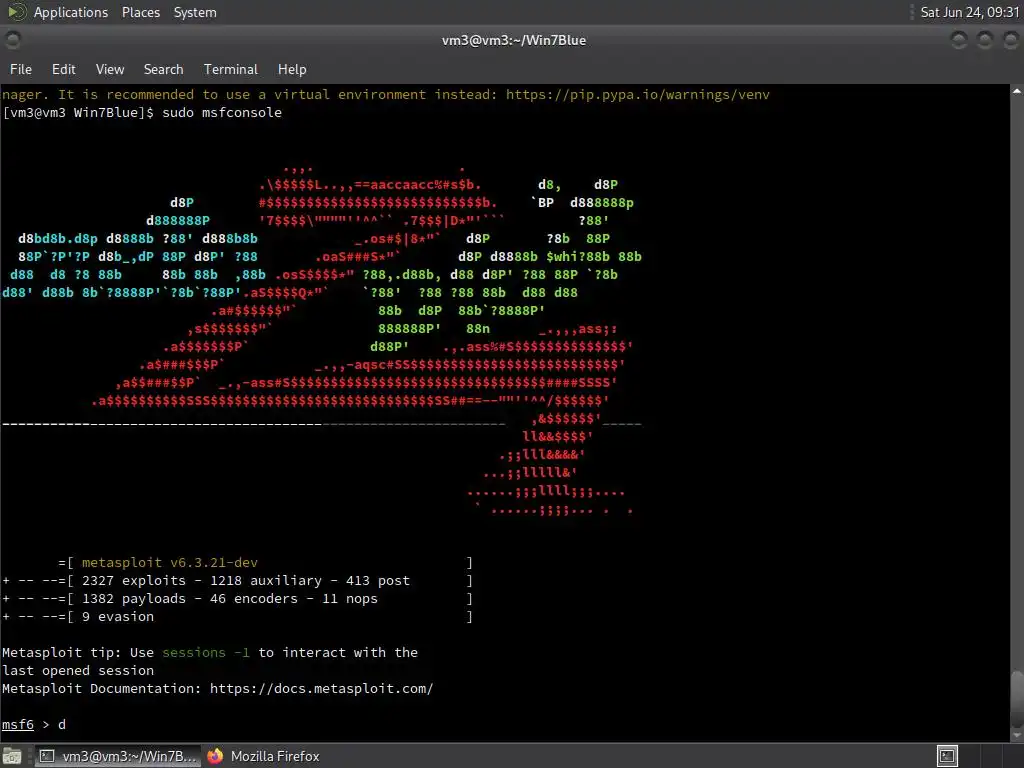Click the msf6 prompt text
Image resolution: width=1024 pixels, height=768 pixels.
pos(18,724)
